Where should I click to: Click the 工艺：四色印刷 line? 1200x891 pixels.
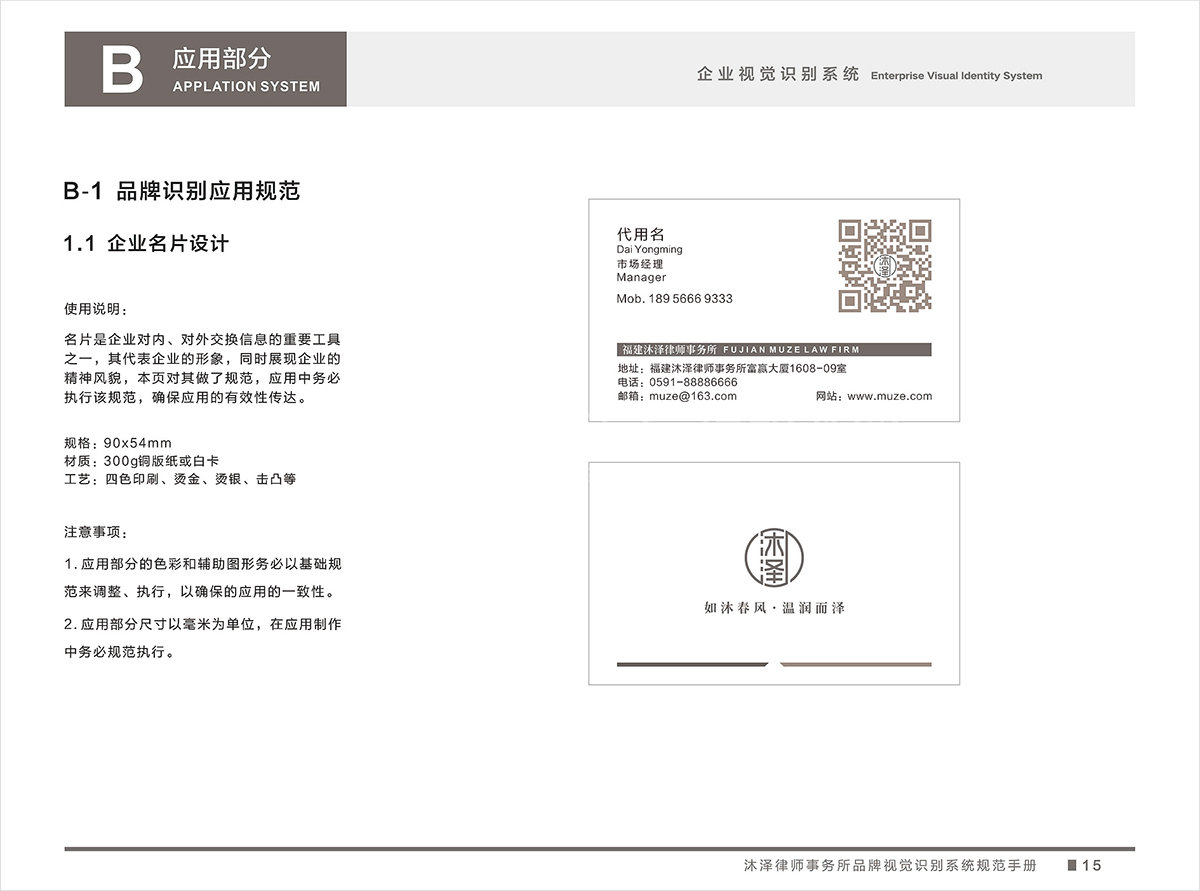coord(180,479)
